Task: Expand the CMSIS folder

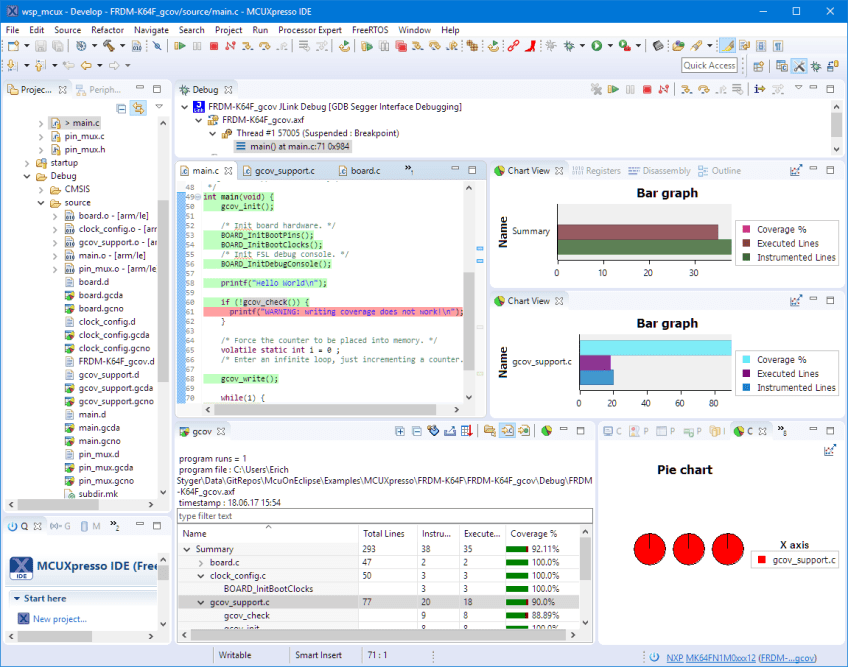Action: click(x=41, y=189)
